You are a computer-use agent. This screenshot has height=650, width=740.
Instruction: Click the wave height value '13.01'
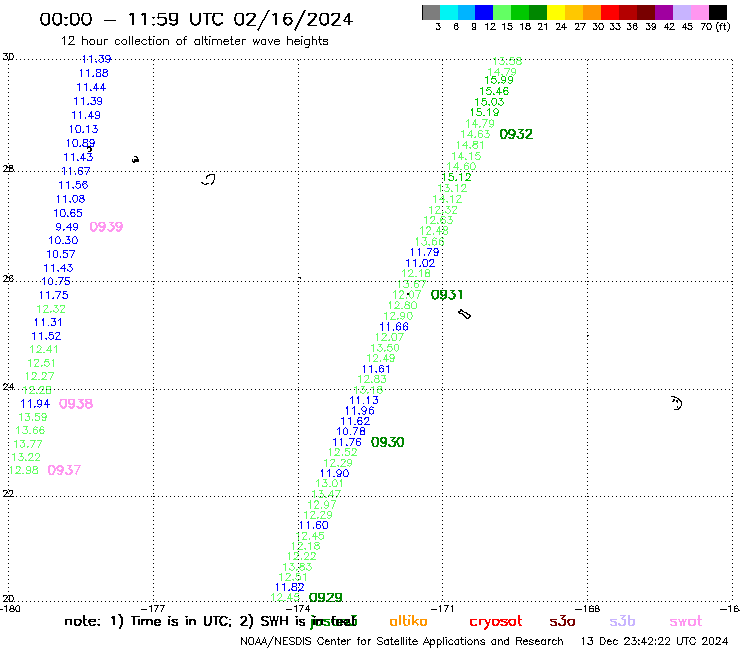tap(329, 483)
